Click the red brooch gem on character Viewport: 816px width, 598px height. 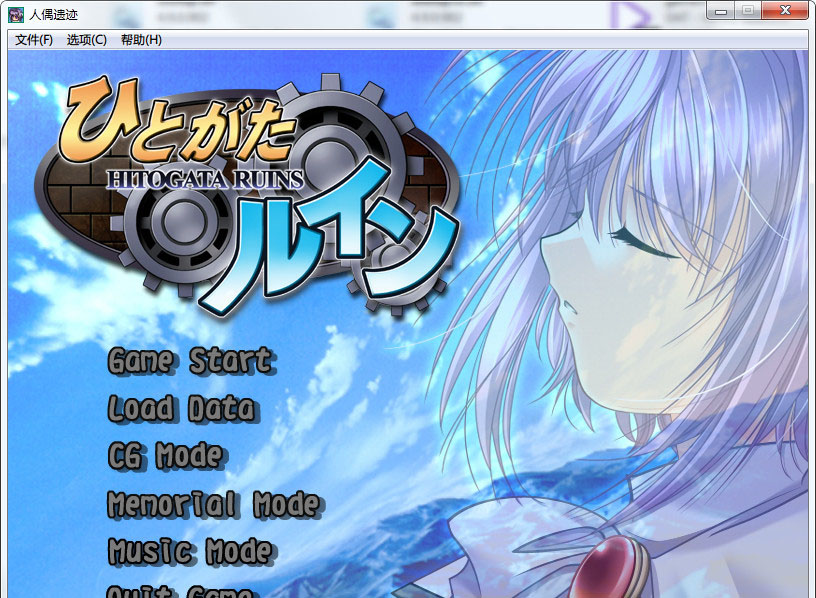(x=614, y=568)
